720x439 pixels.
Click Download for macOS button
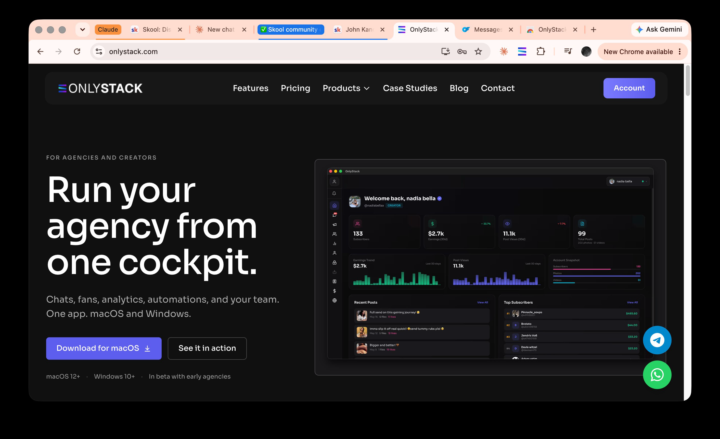click(x=104, y=348)
